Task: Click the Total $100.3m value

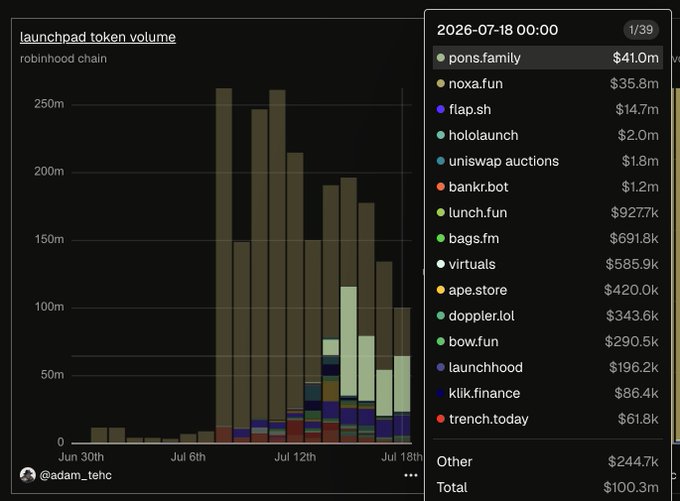Action: point(631,487)
